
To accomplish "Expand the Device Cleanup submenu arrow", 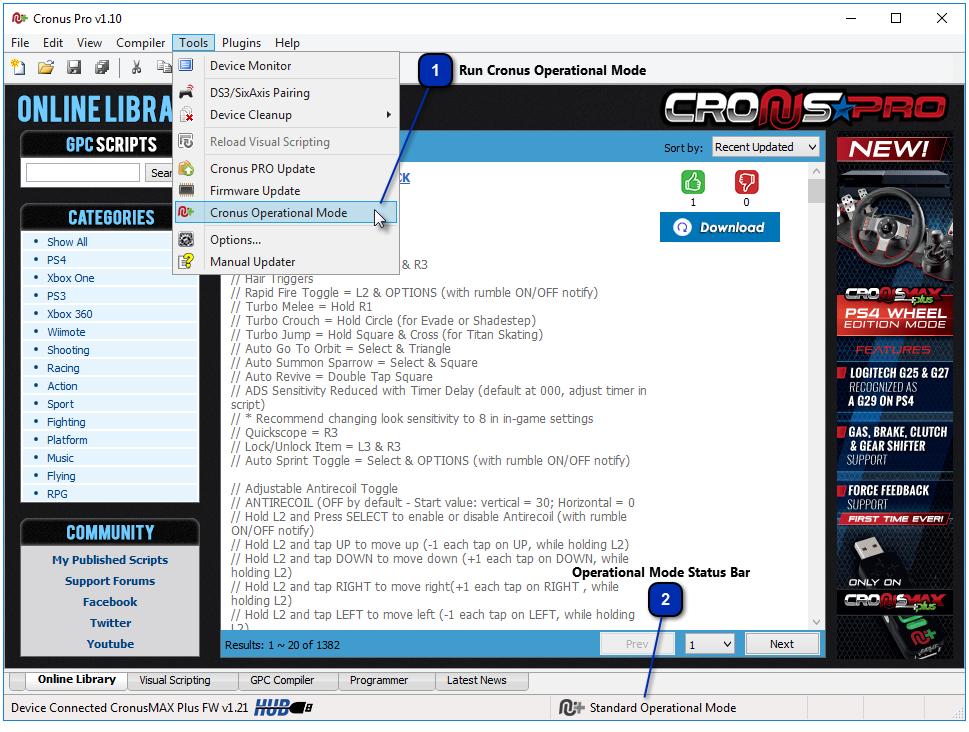I will click(x=389, y=114).
